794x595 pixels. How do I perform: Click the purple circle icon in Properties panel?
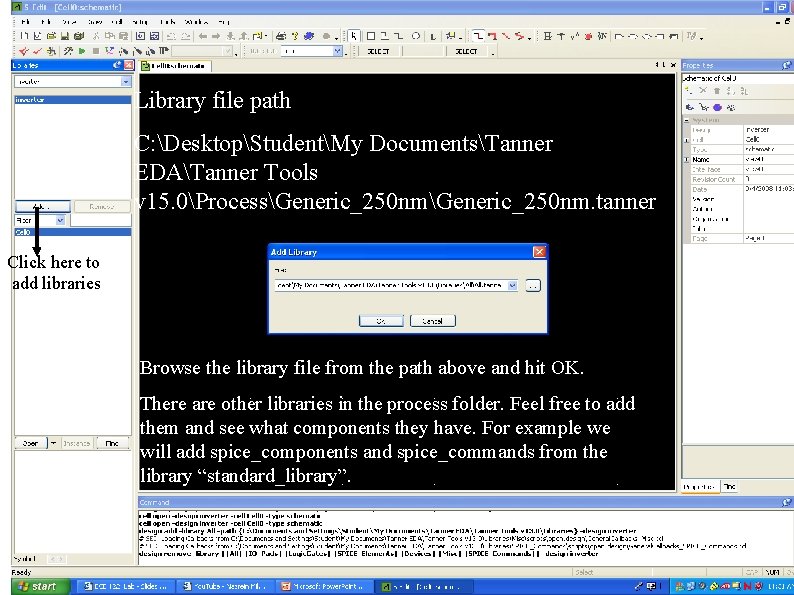click(x=717, y=107)
